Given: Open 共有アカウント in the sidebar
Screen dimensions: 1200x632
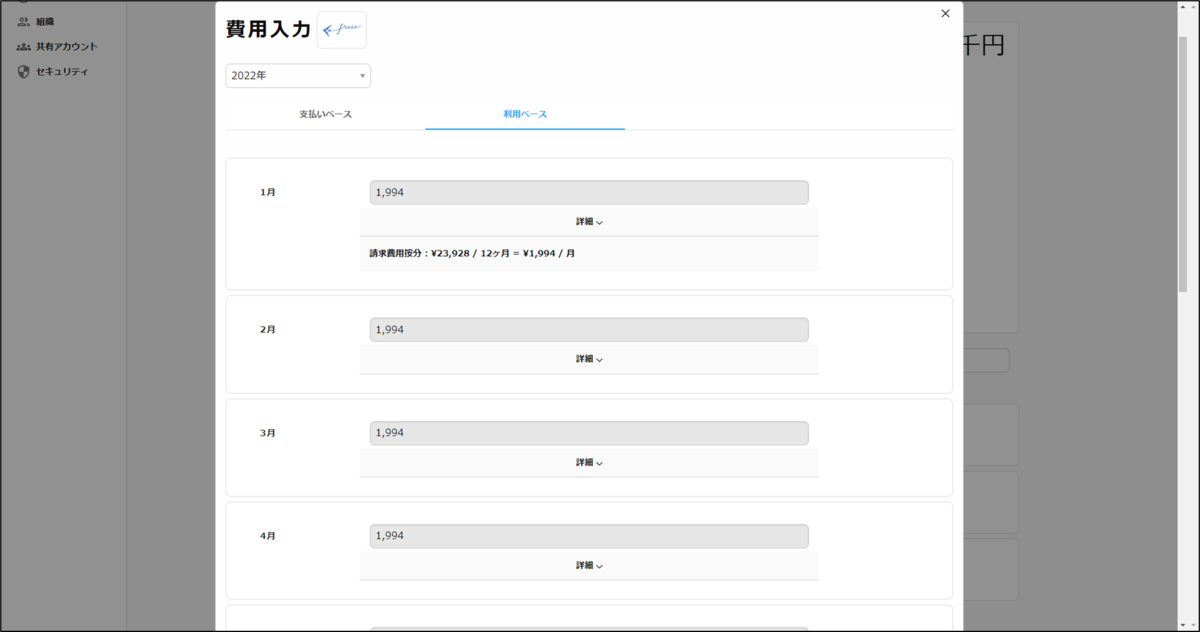Looking at the screenshot, I should click(x=66, y=46).
